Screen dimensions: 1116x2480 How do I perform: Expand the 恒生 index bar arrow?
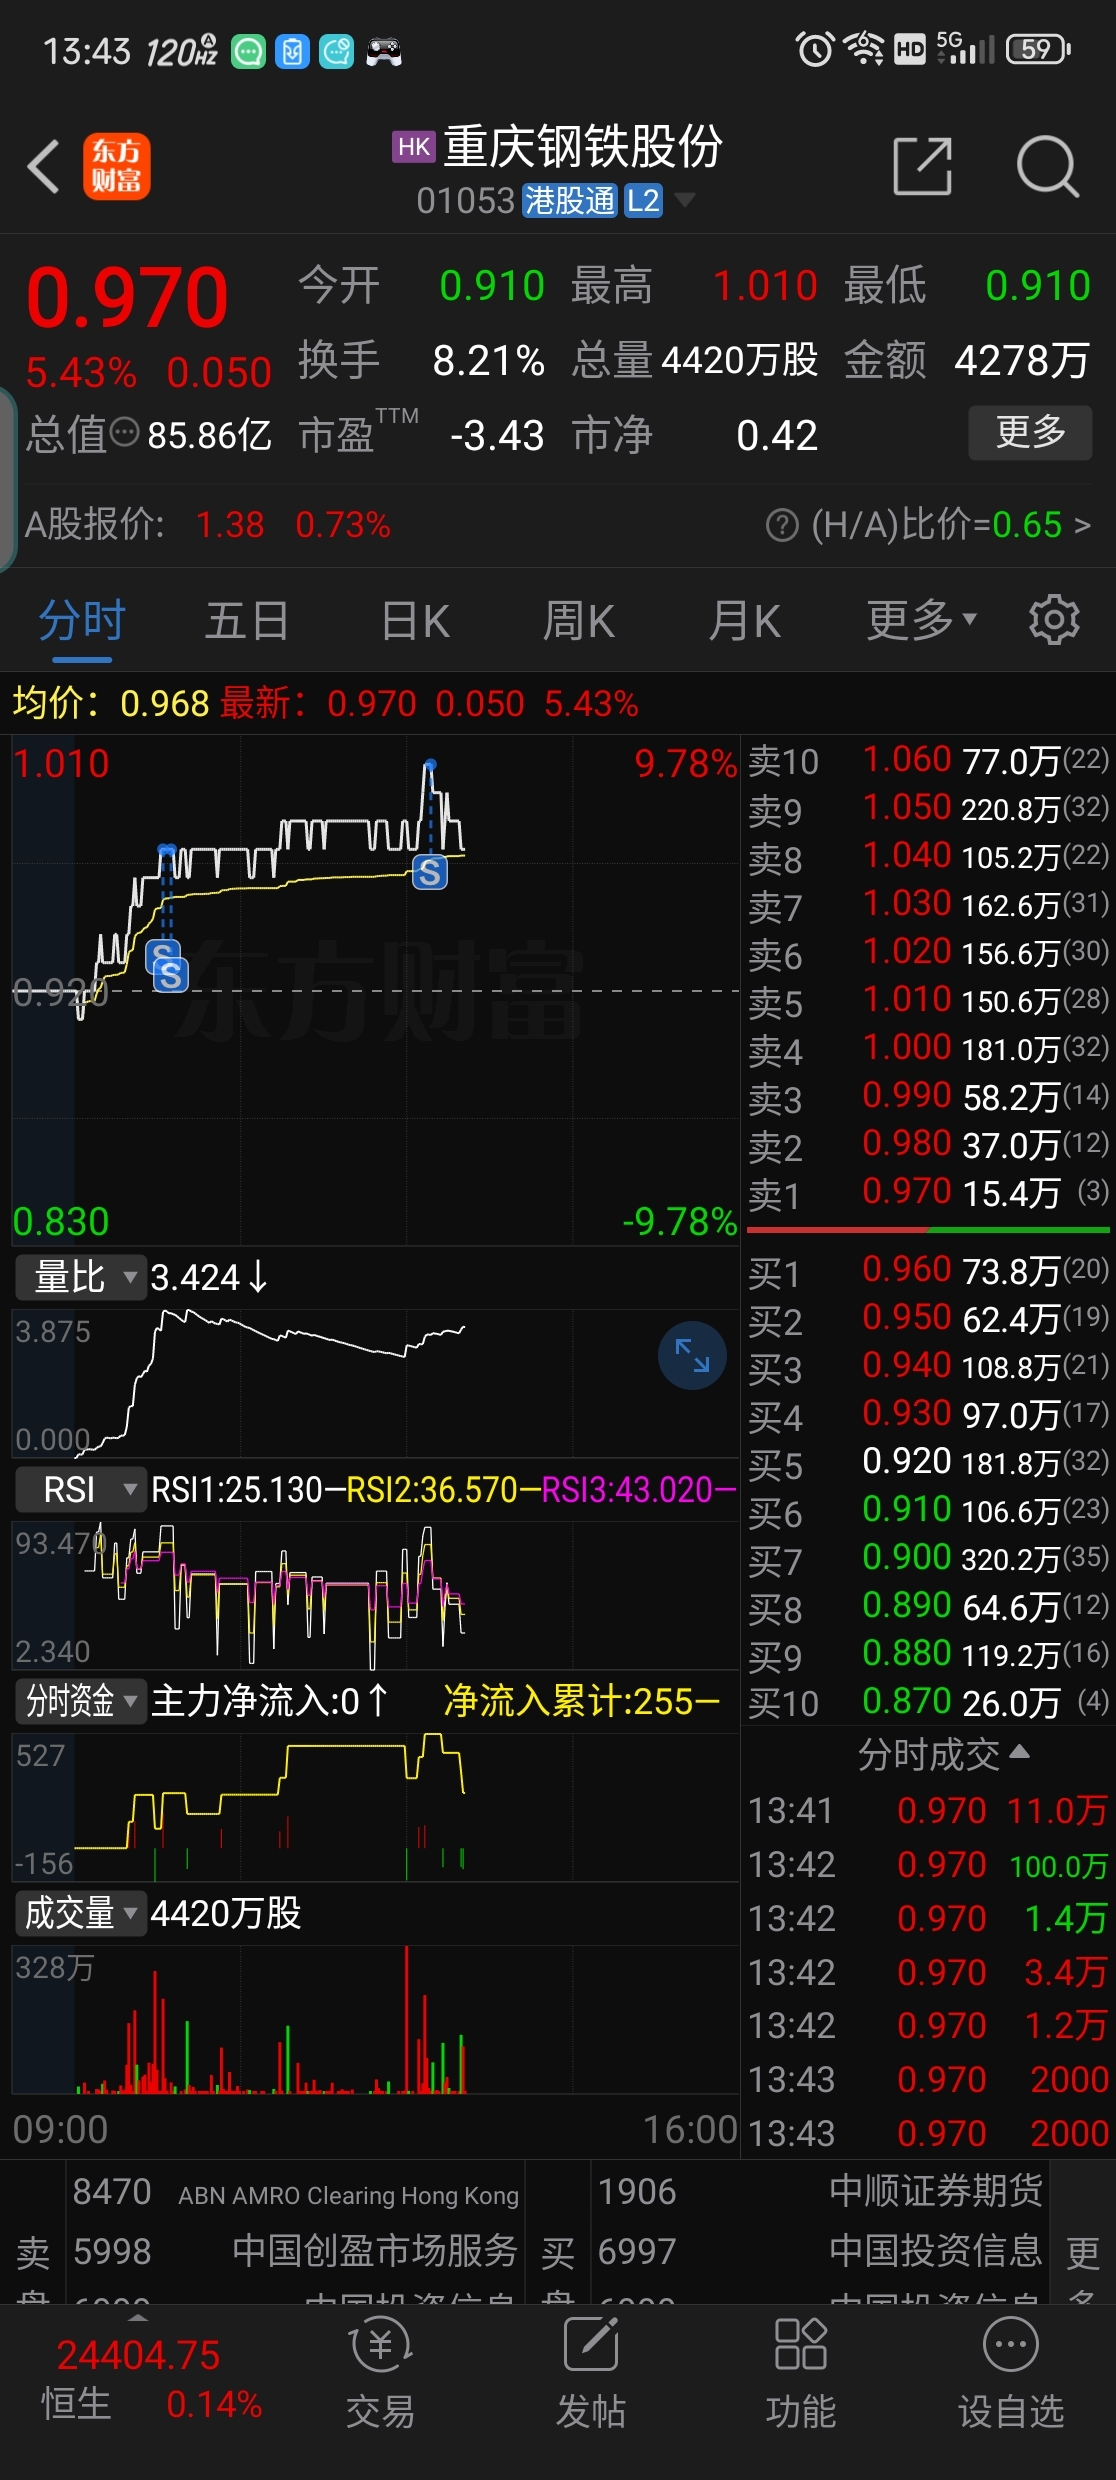(x=138, y=2317)
